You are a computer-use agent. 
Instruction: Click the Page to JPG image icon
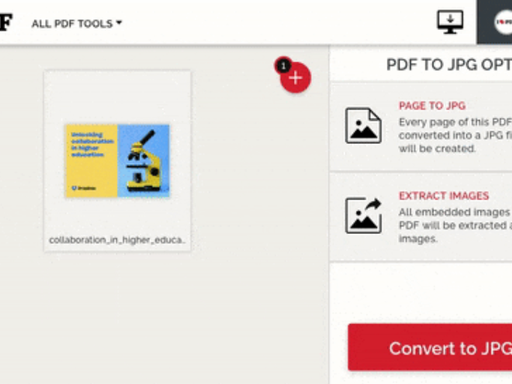pos(363,126)
